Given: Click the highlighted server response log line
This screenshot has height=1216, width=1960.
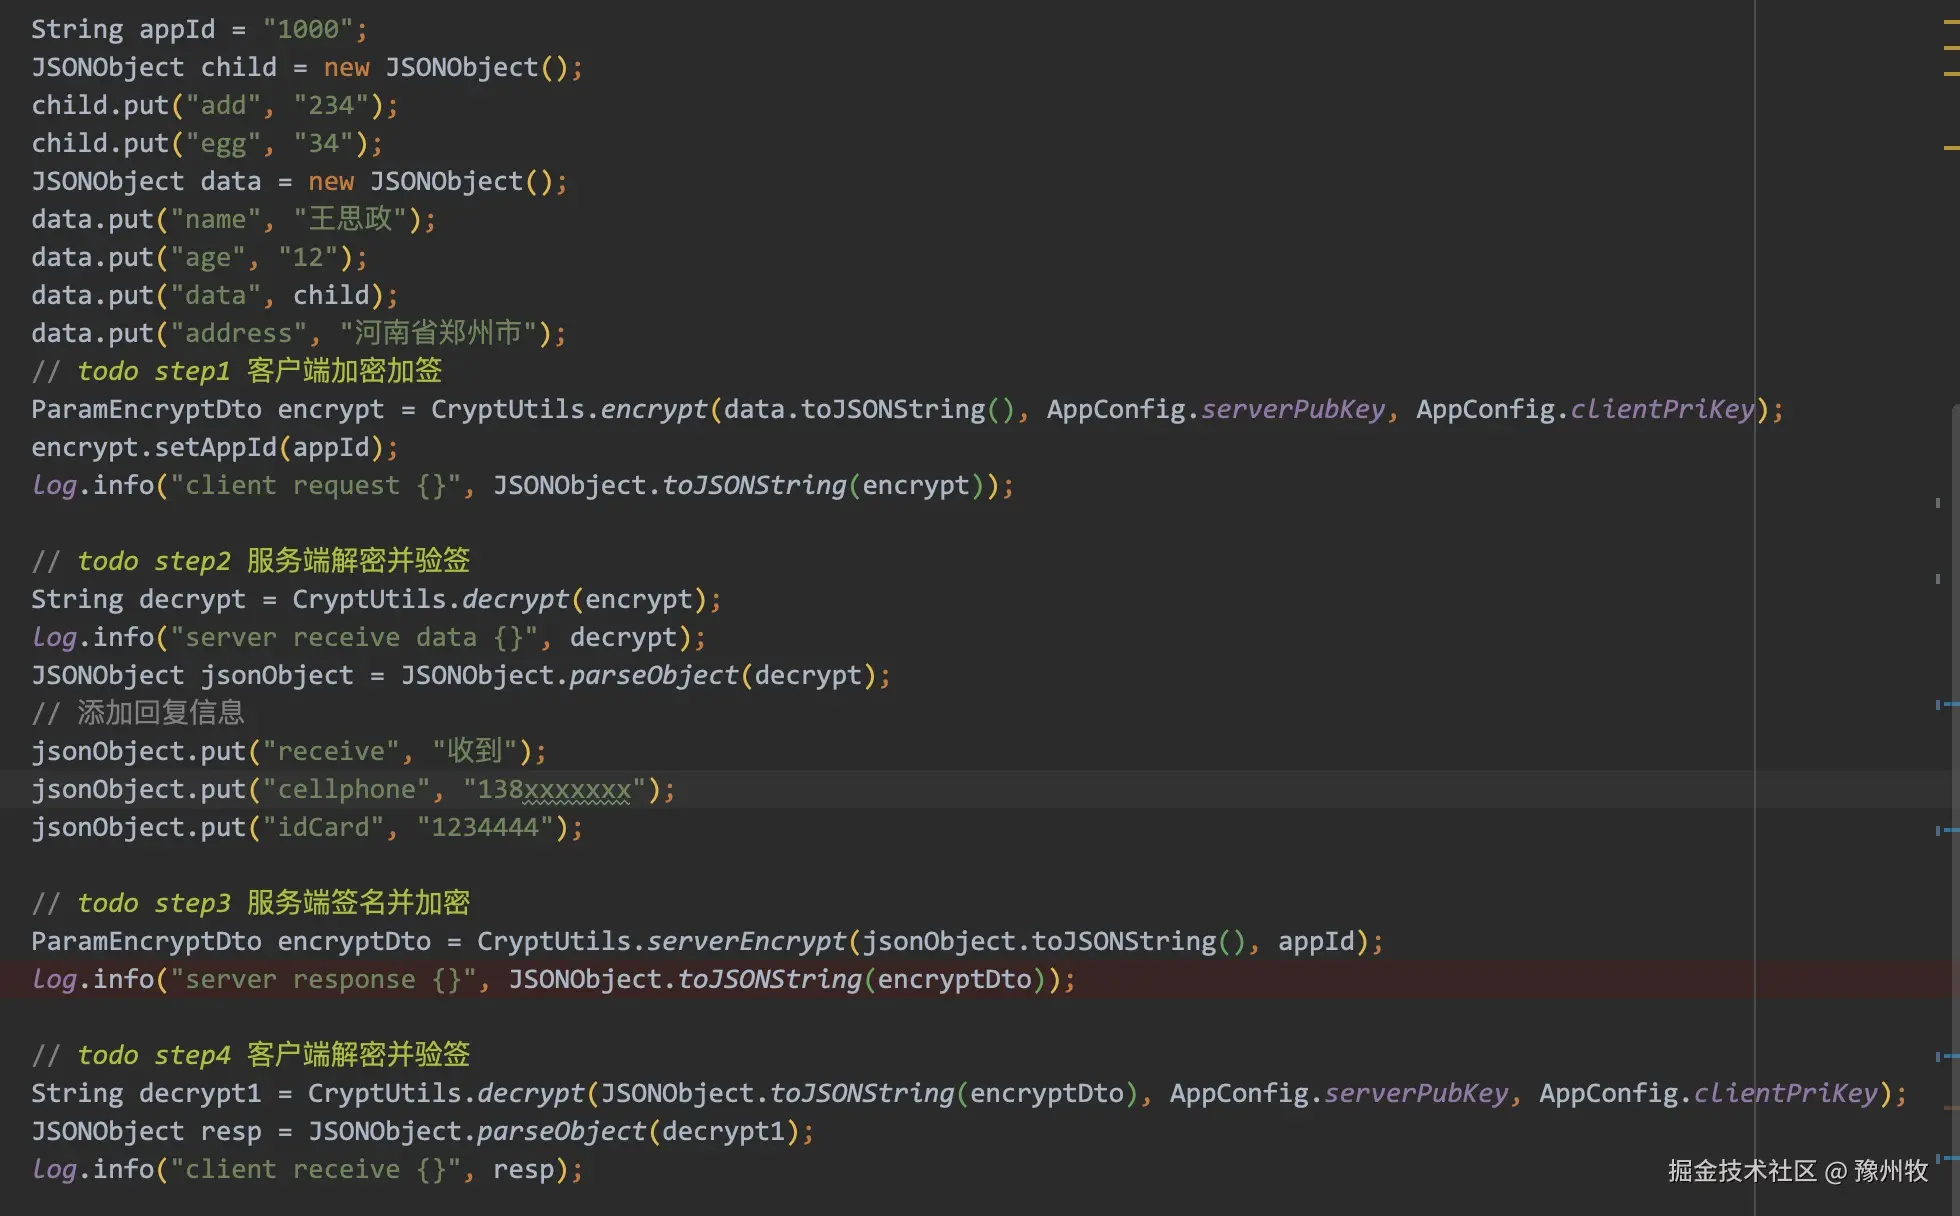Looking at the screenshot, I should tap(552, 979).
